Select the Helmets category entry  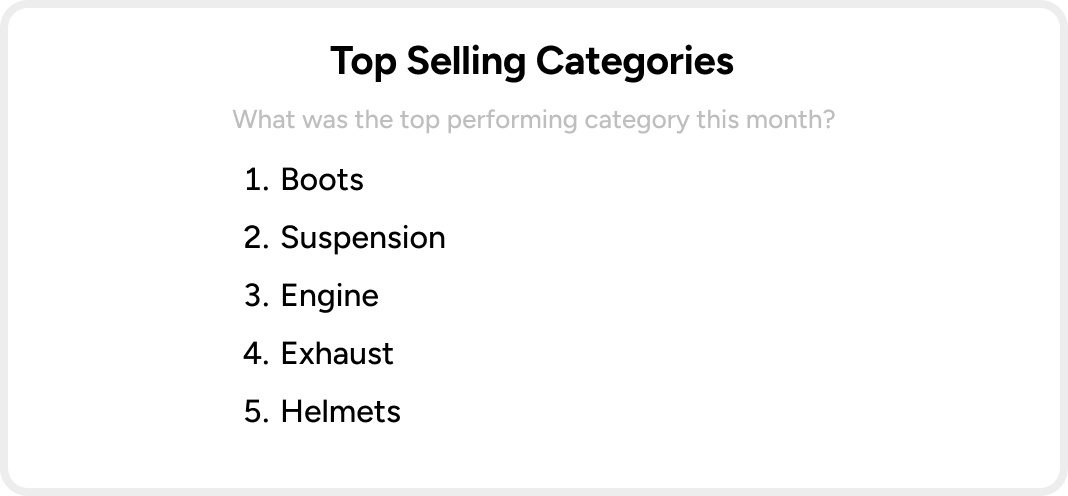[x=341, y=412]
